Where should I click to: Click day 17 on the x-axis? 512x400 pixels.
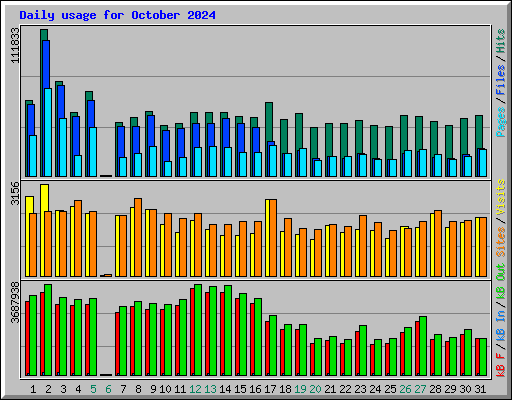270,389
